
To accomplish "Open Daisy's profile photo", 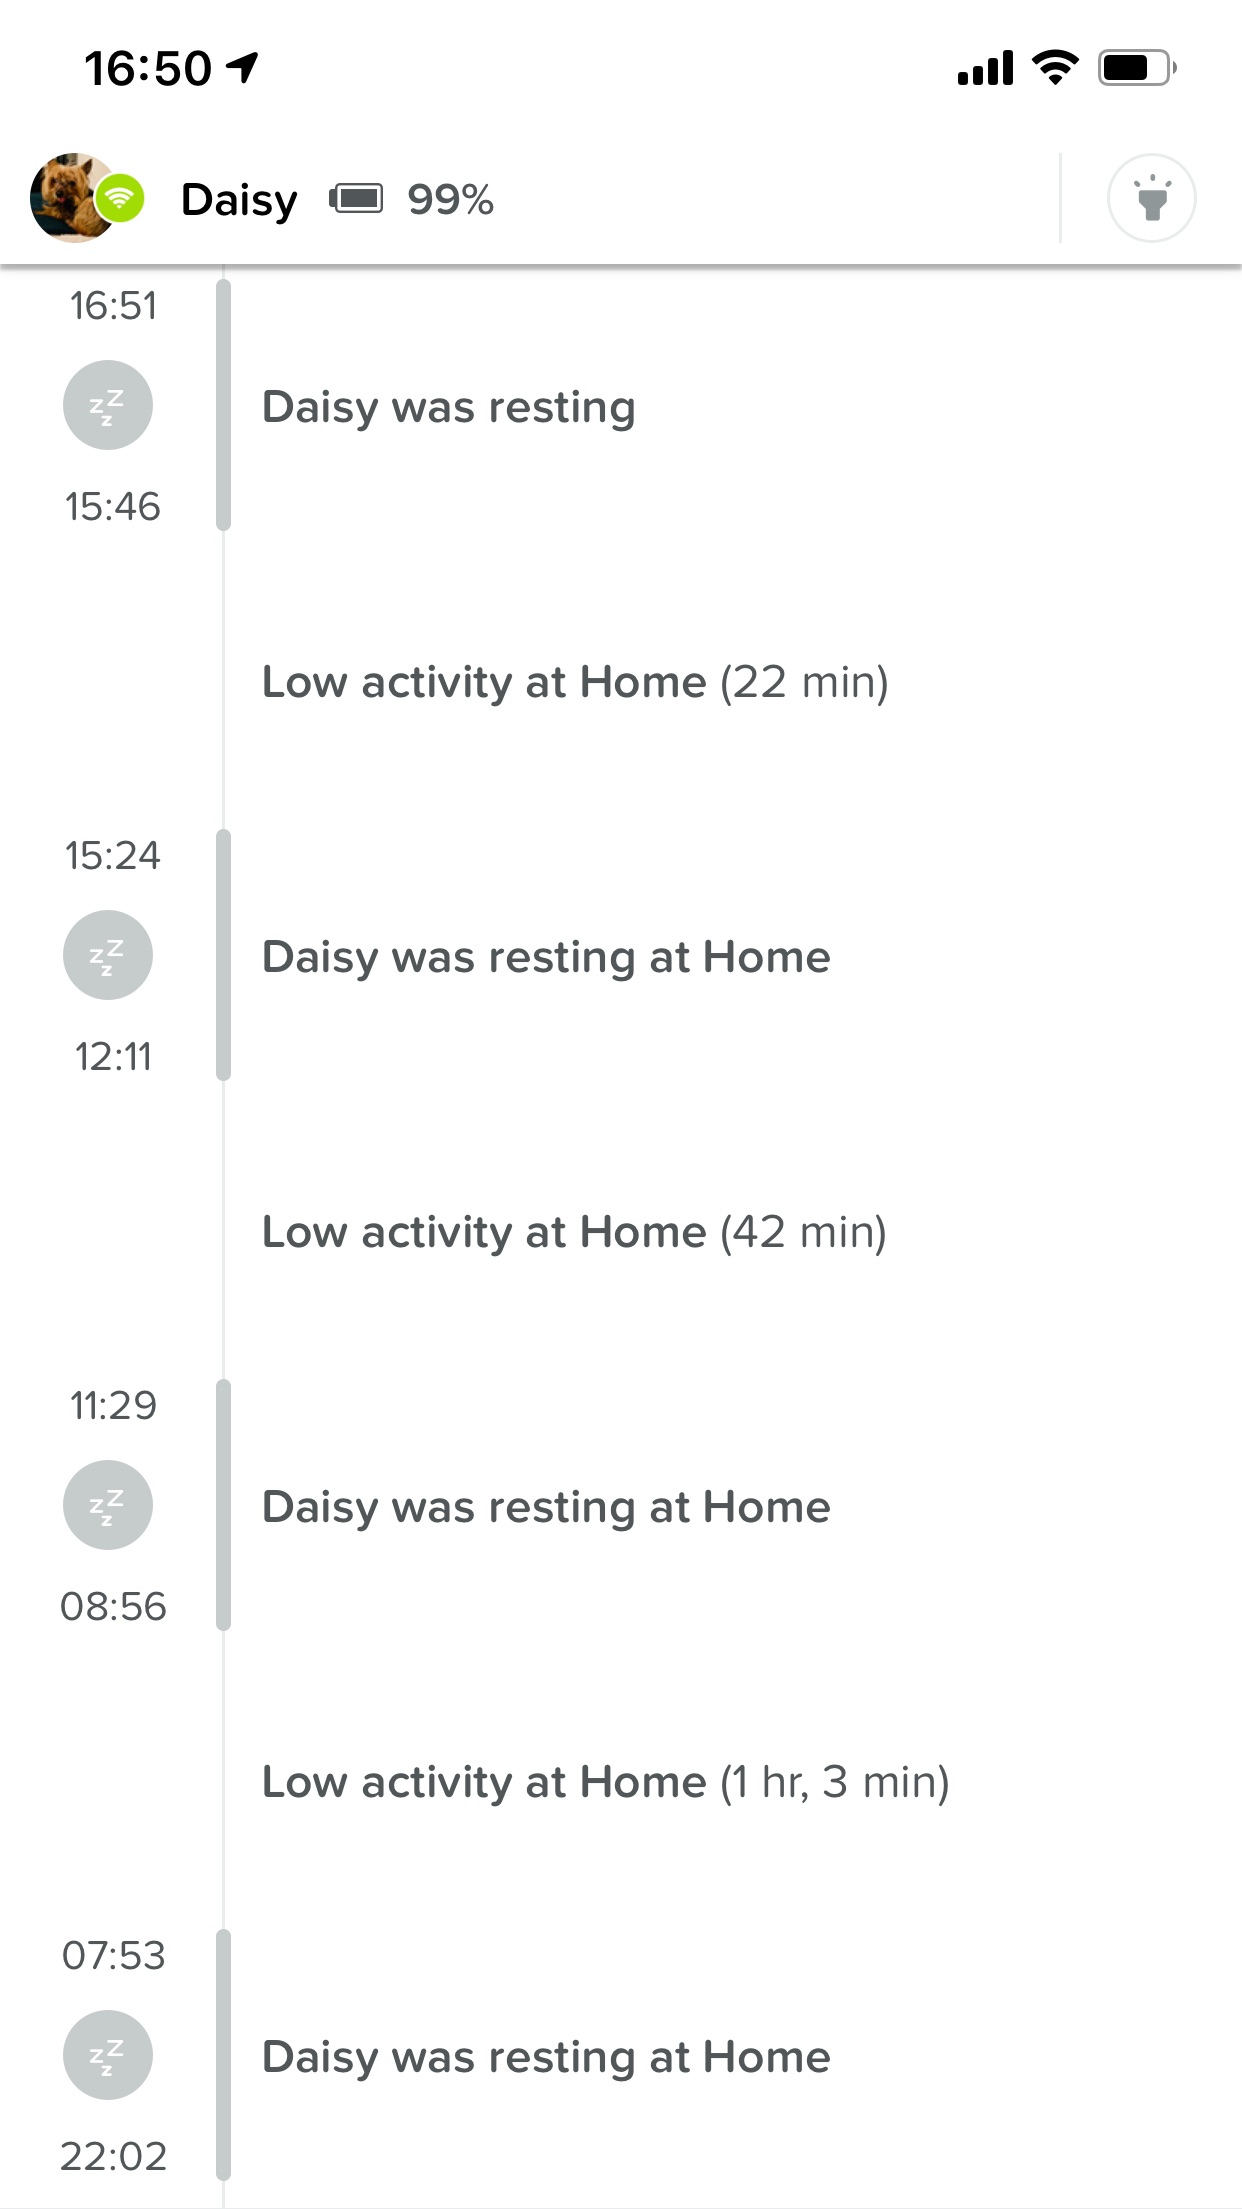I will coord(72,198).
